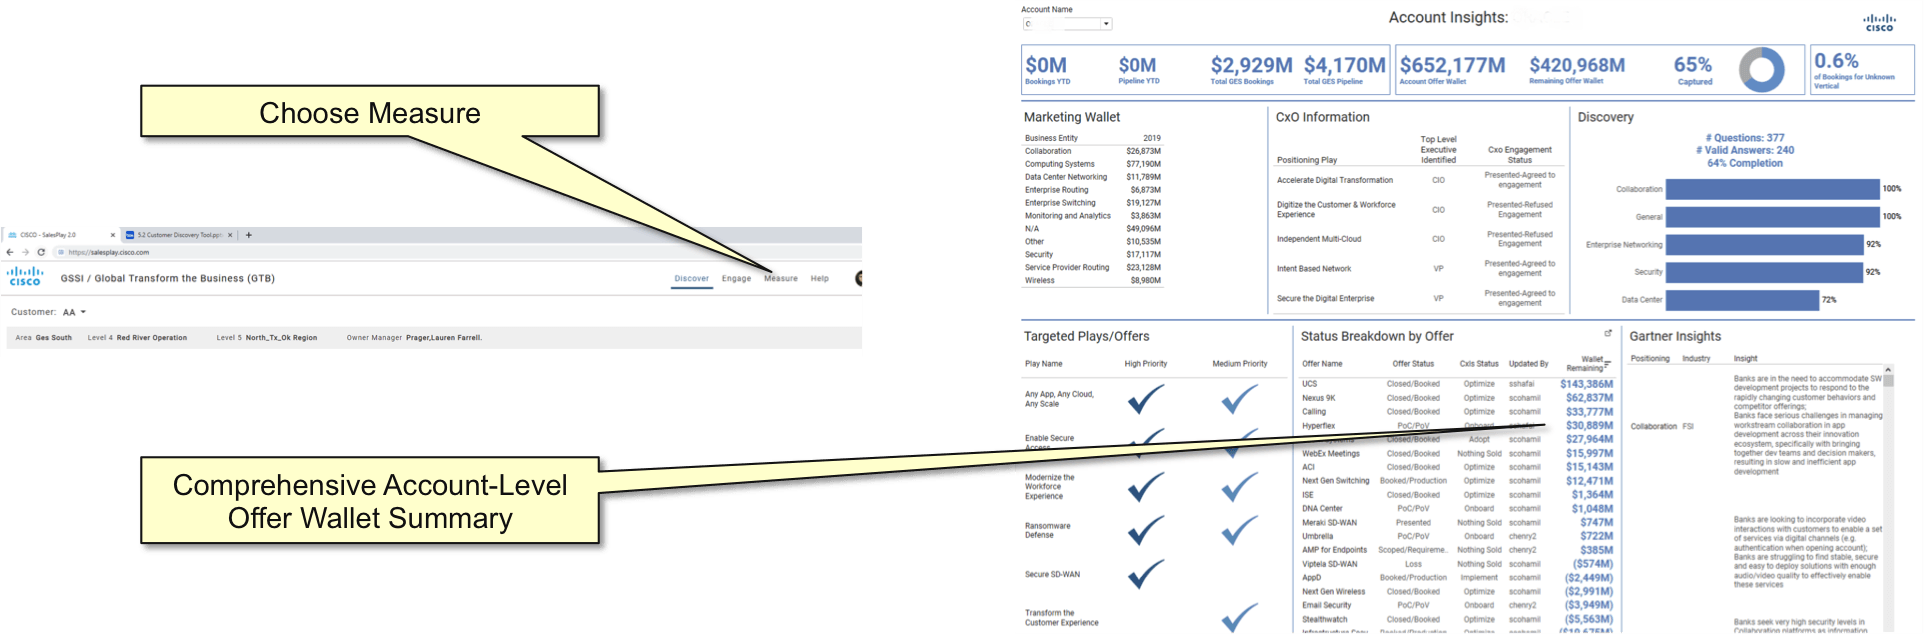Click the Wallet Remaining column header

(1585, 363)
